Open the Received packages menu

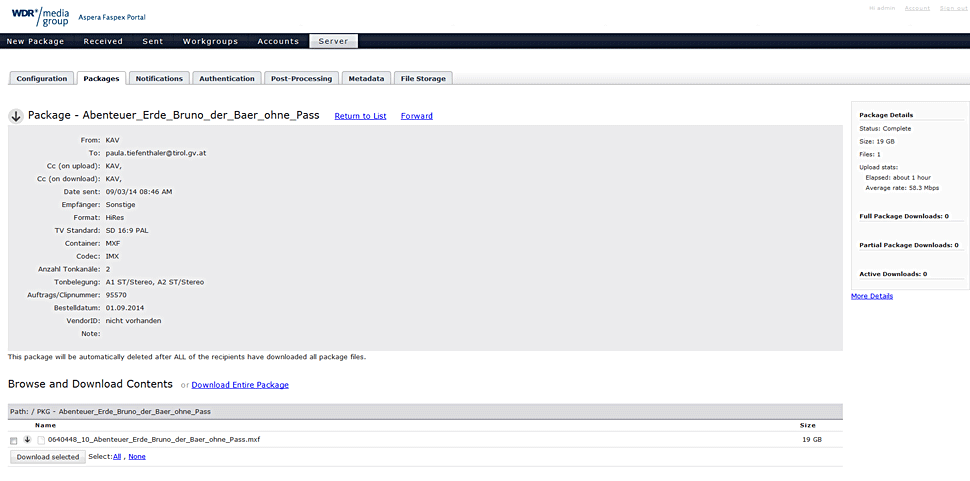coord(103,41)
